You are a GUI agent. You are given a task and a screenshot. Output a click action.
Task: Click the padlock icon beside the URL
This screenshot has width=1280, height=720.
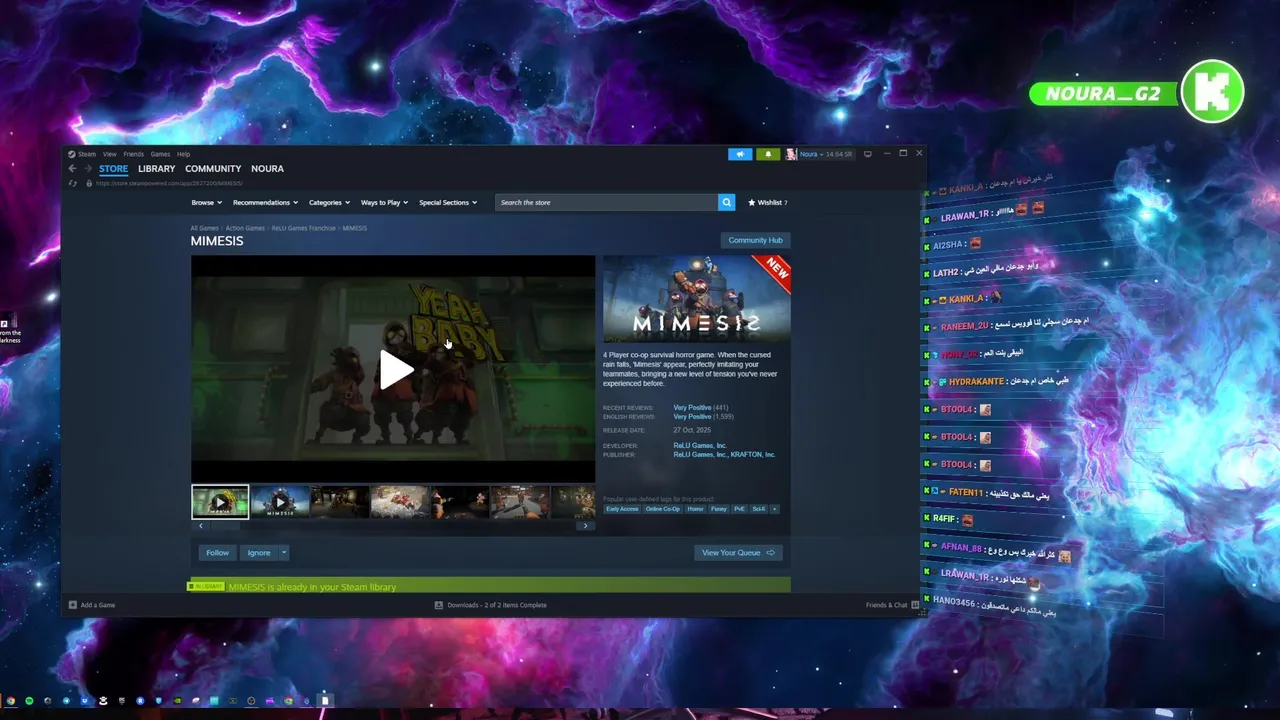pos(89,183)
